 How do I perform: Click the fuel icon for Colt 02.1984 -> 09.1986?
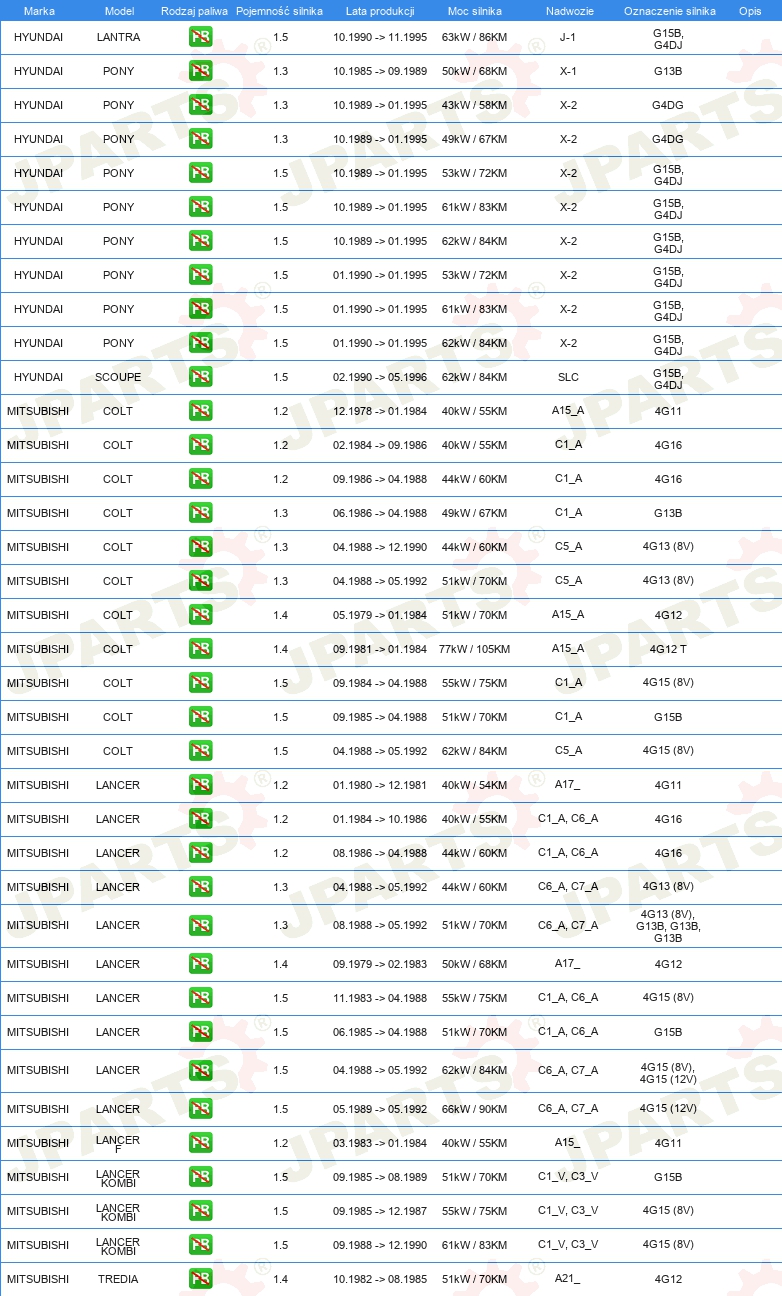click(200, 446)
